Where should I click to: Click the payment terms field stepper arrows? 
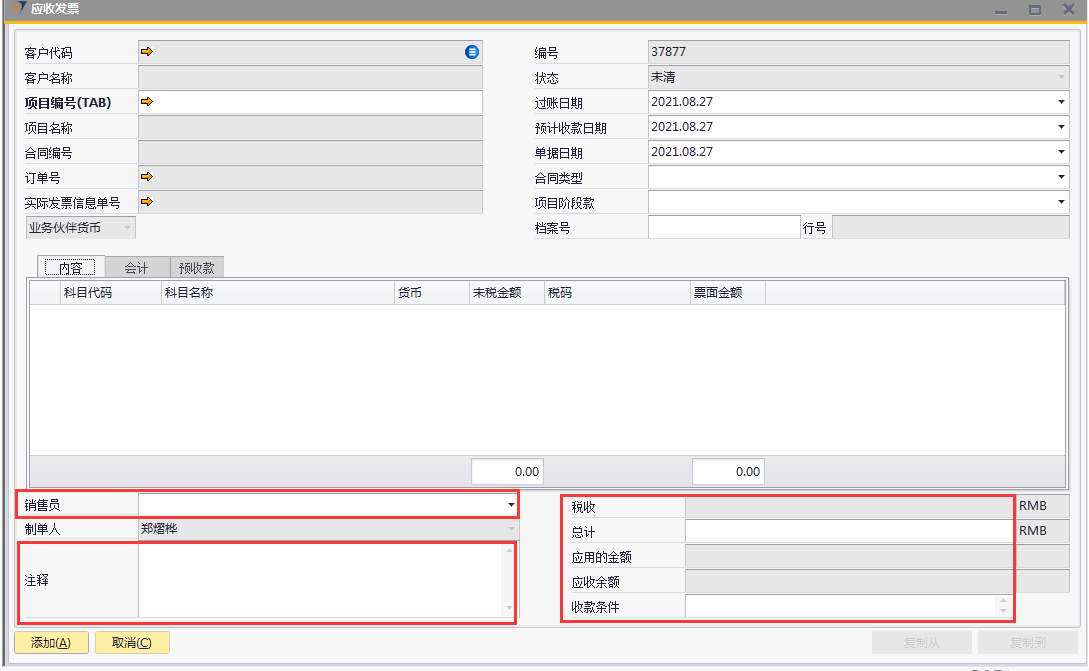(x=1003, y=606)
